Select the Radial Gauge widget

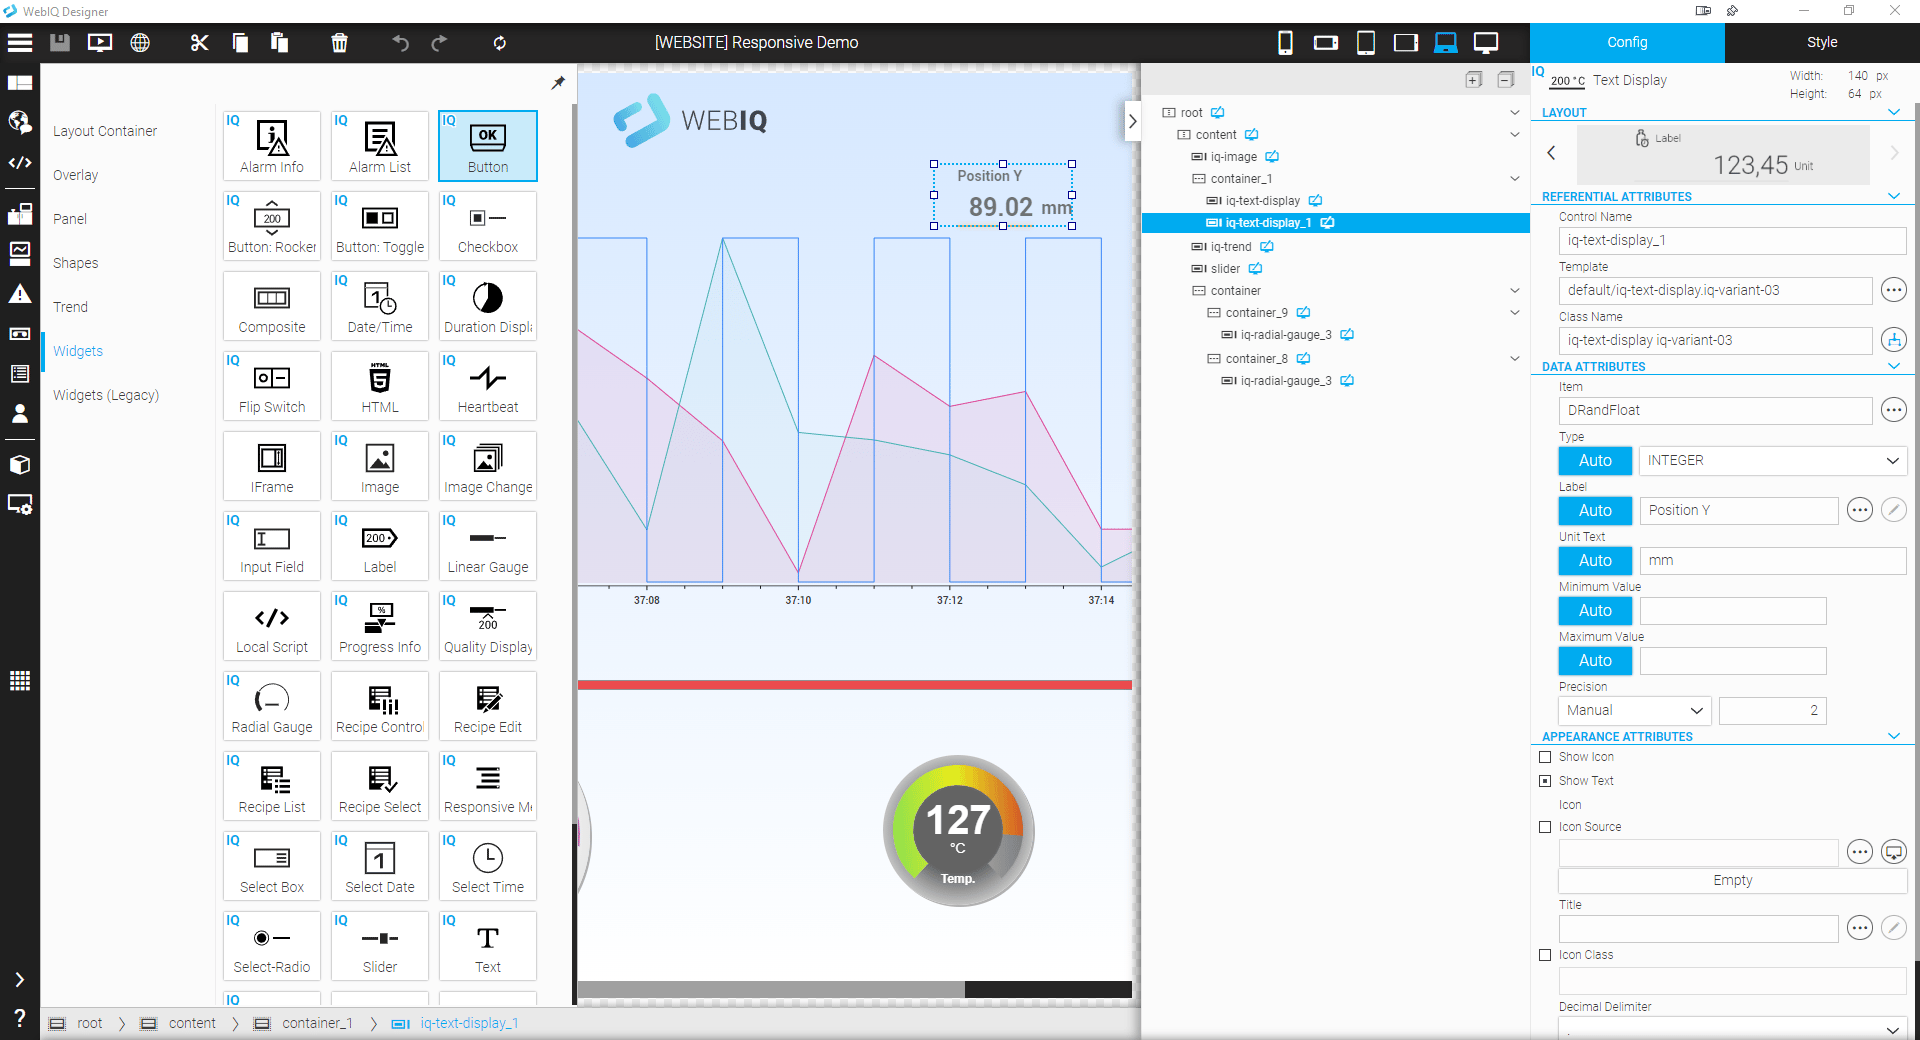[272, 706]
